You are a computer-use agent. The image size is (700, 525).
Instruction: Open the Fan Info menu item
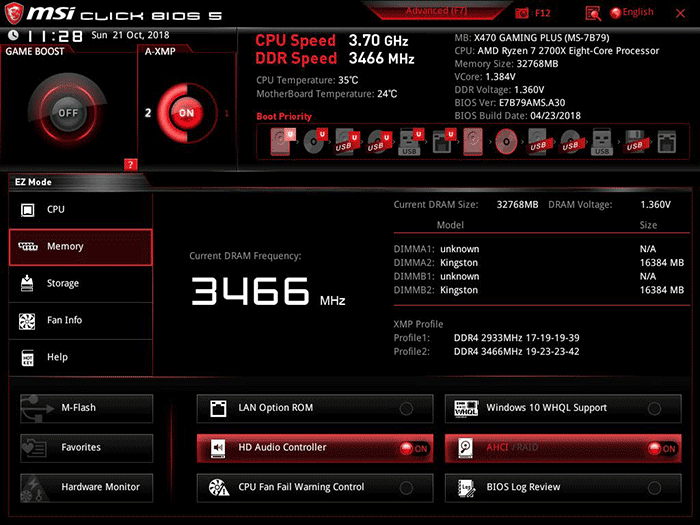pos(80,321)
